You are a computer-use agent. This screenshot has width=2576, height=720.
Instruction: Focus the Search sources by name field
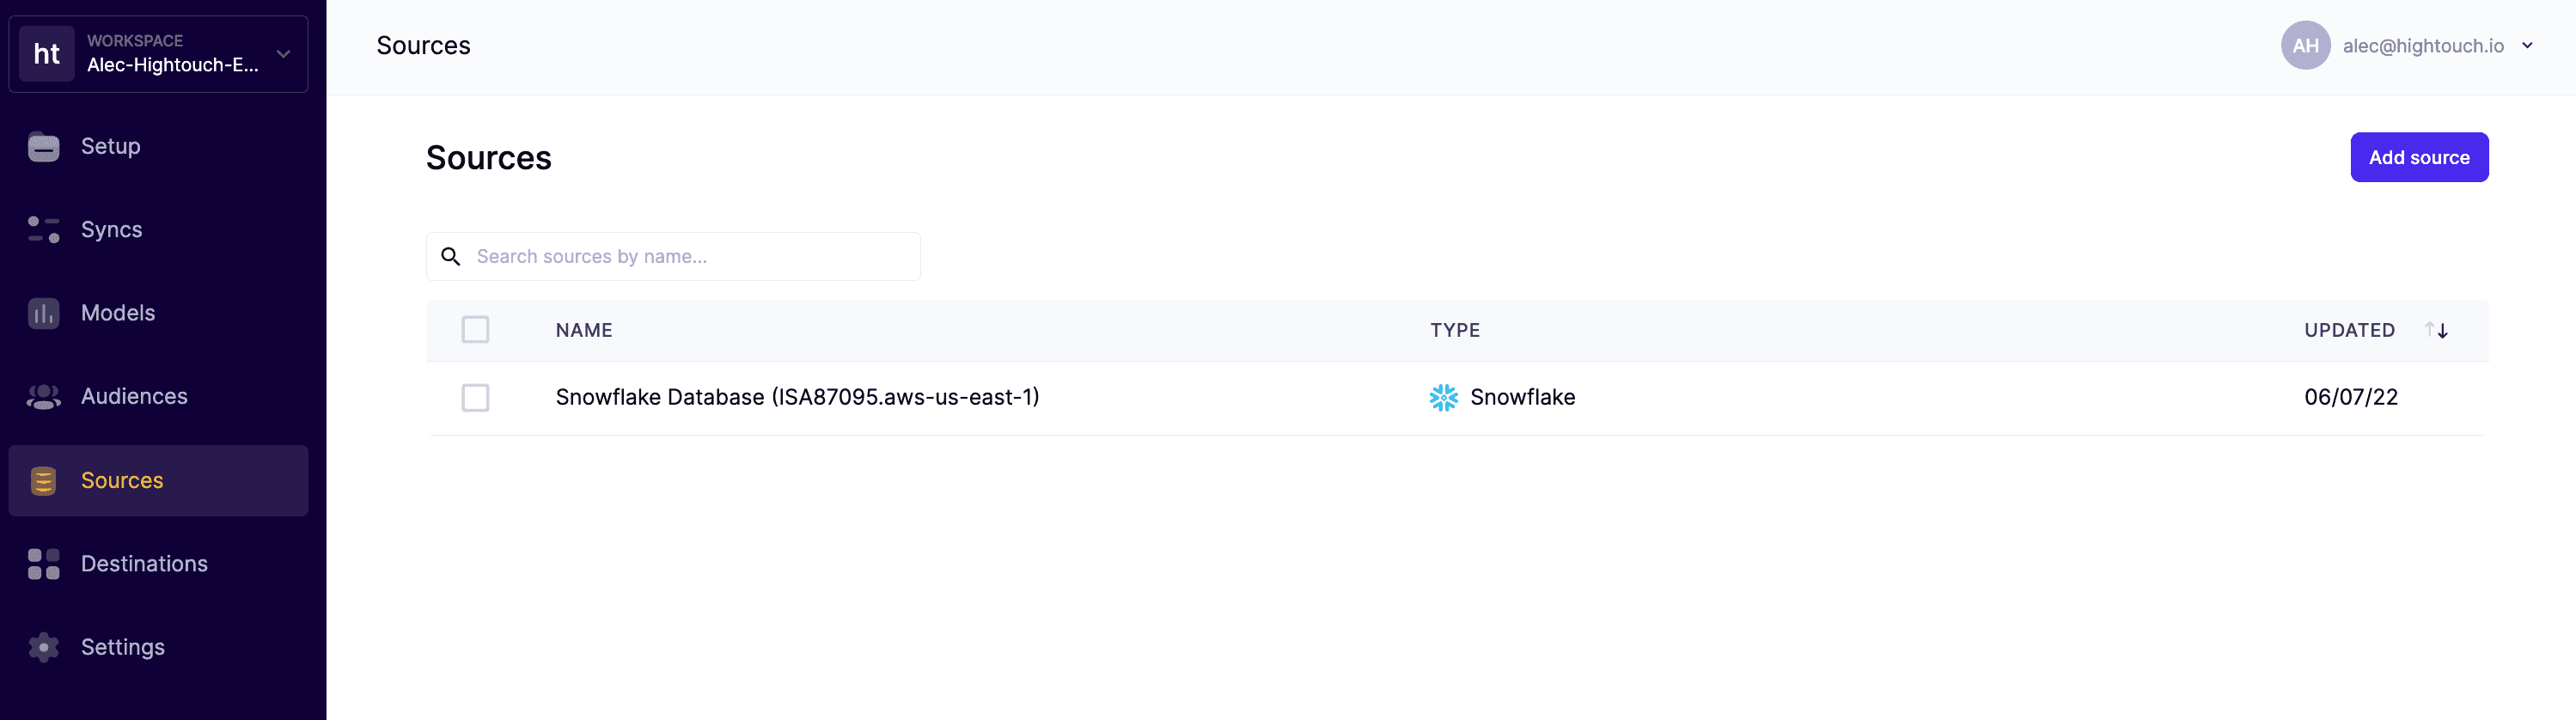[690, 257]
